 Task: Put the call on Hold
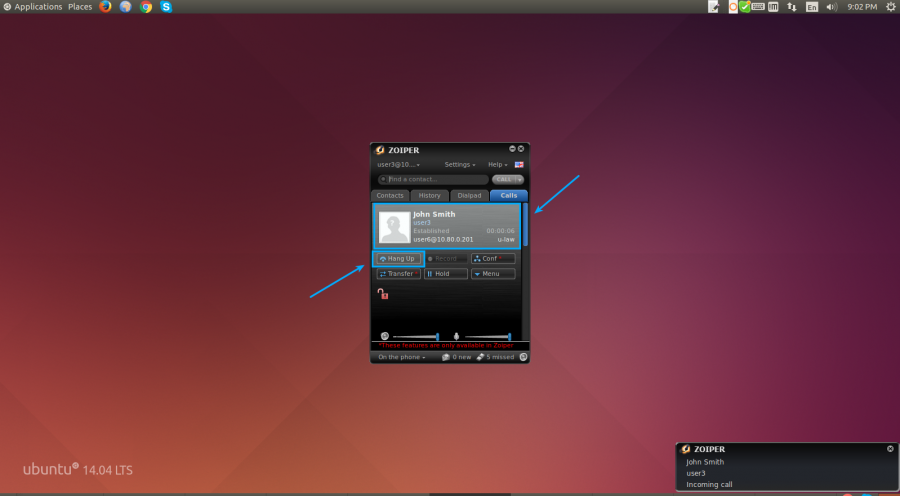[446, 274]
